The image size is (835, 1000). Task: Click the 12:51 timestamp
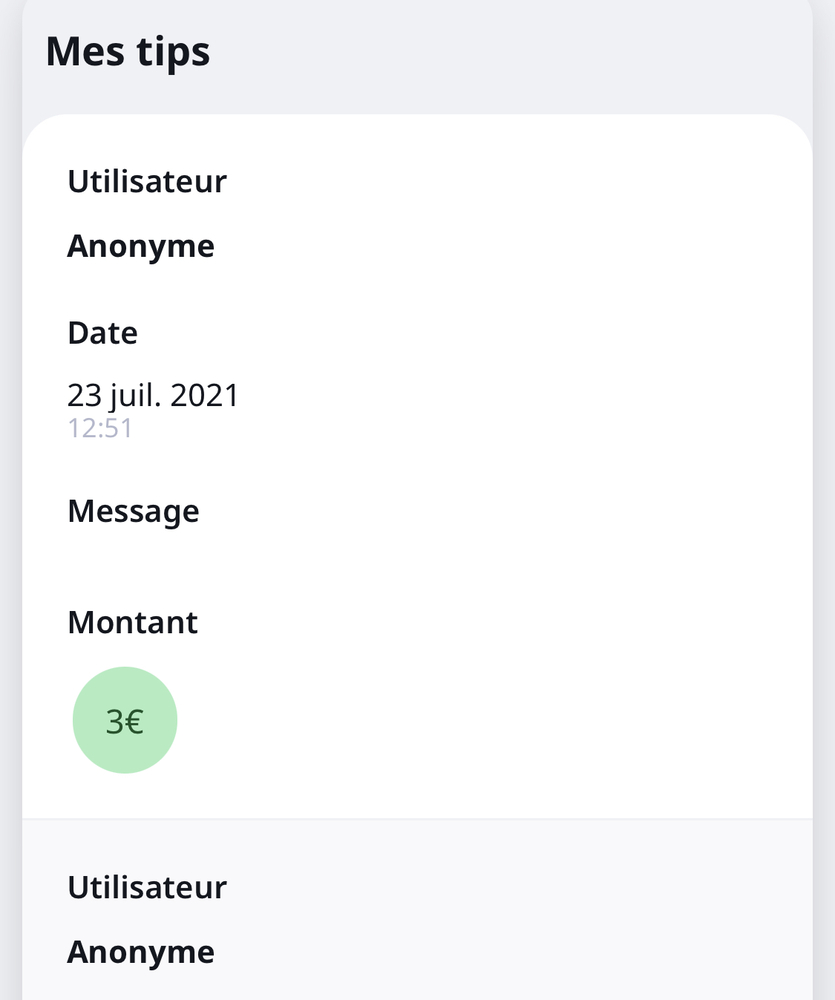point(100,429)
